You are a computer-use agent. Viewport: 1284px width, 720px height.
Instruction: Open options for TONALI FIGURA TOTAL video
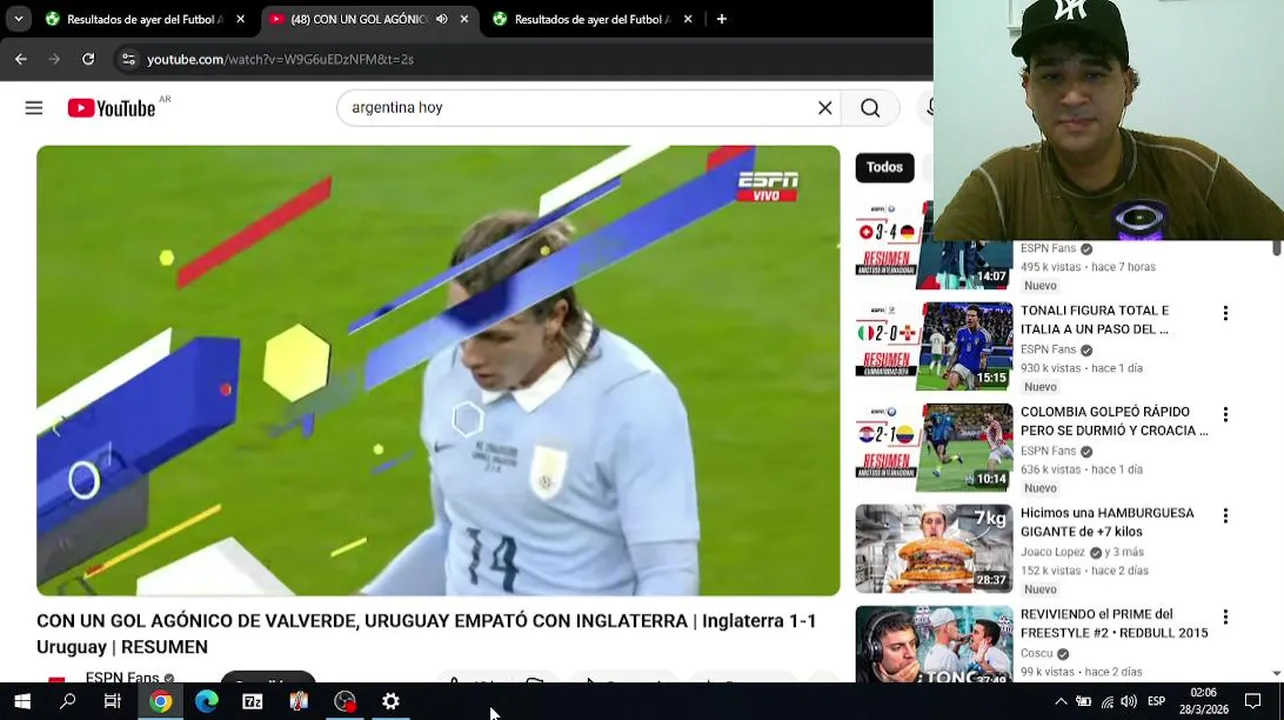pyautogui.click(x=1225, y=313)
